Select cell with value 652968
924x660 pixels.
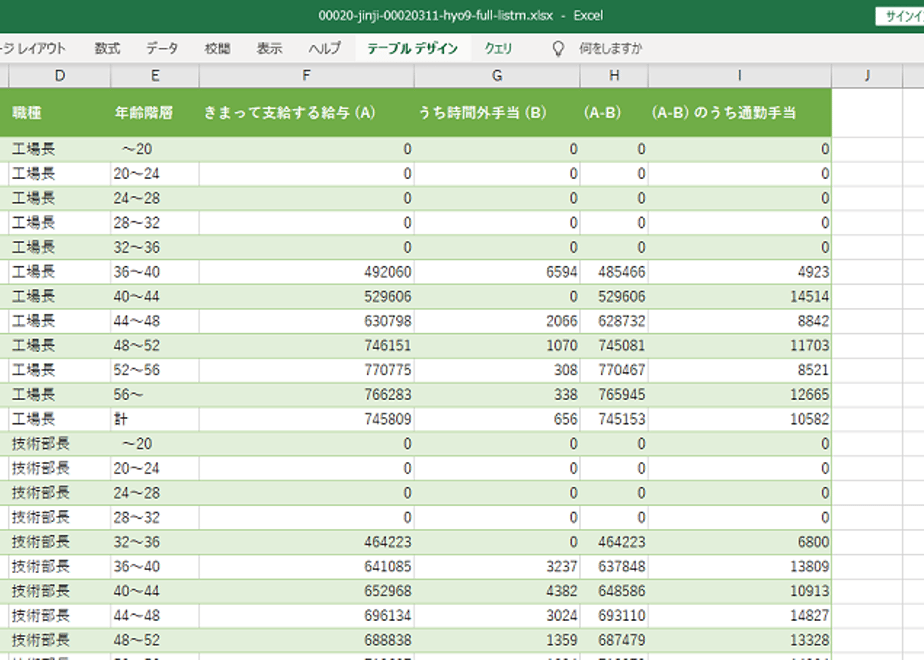(306, 591)
